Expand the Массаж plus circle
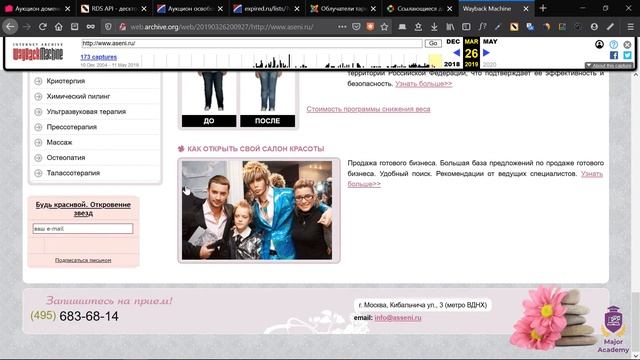The image size is (640, 360). [x=38, y=142]
